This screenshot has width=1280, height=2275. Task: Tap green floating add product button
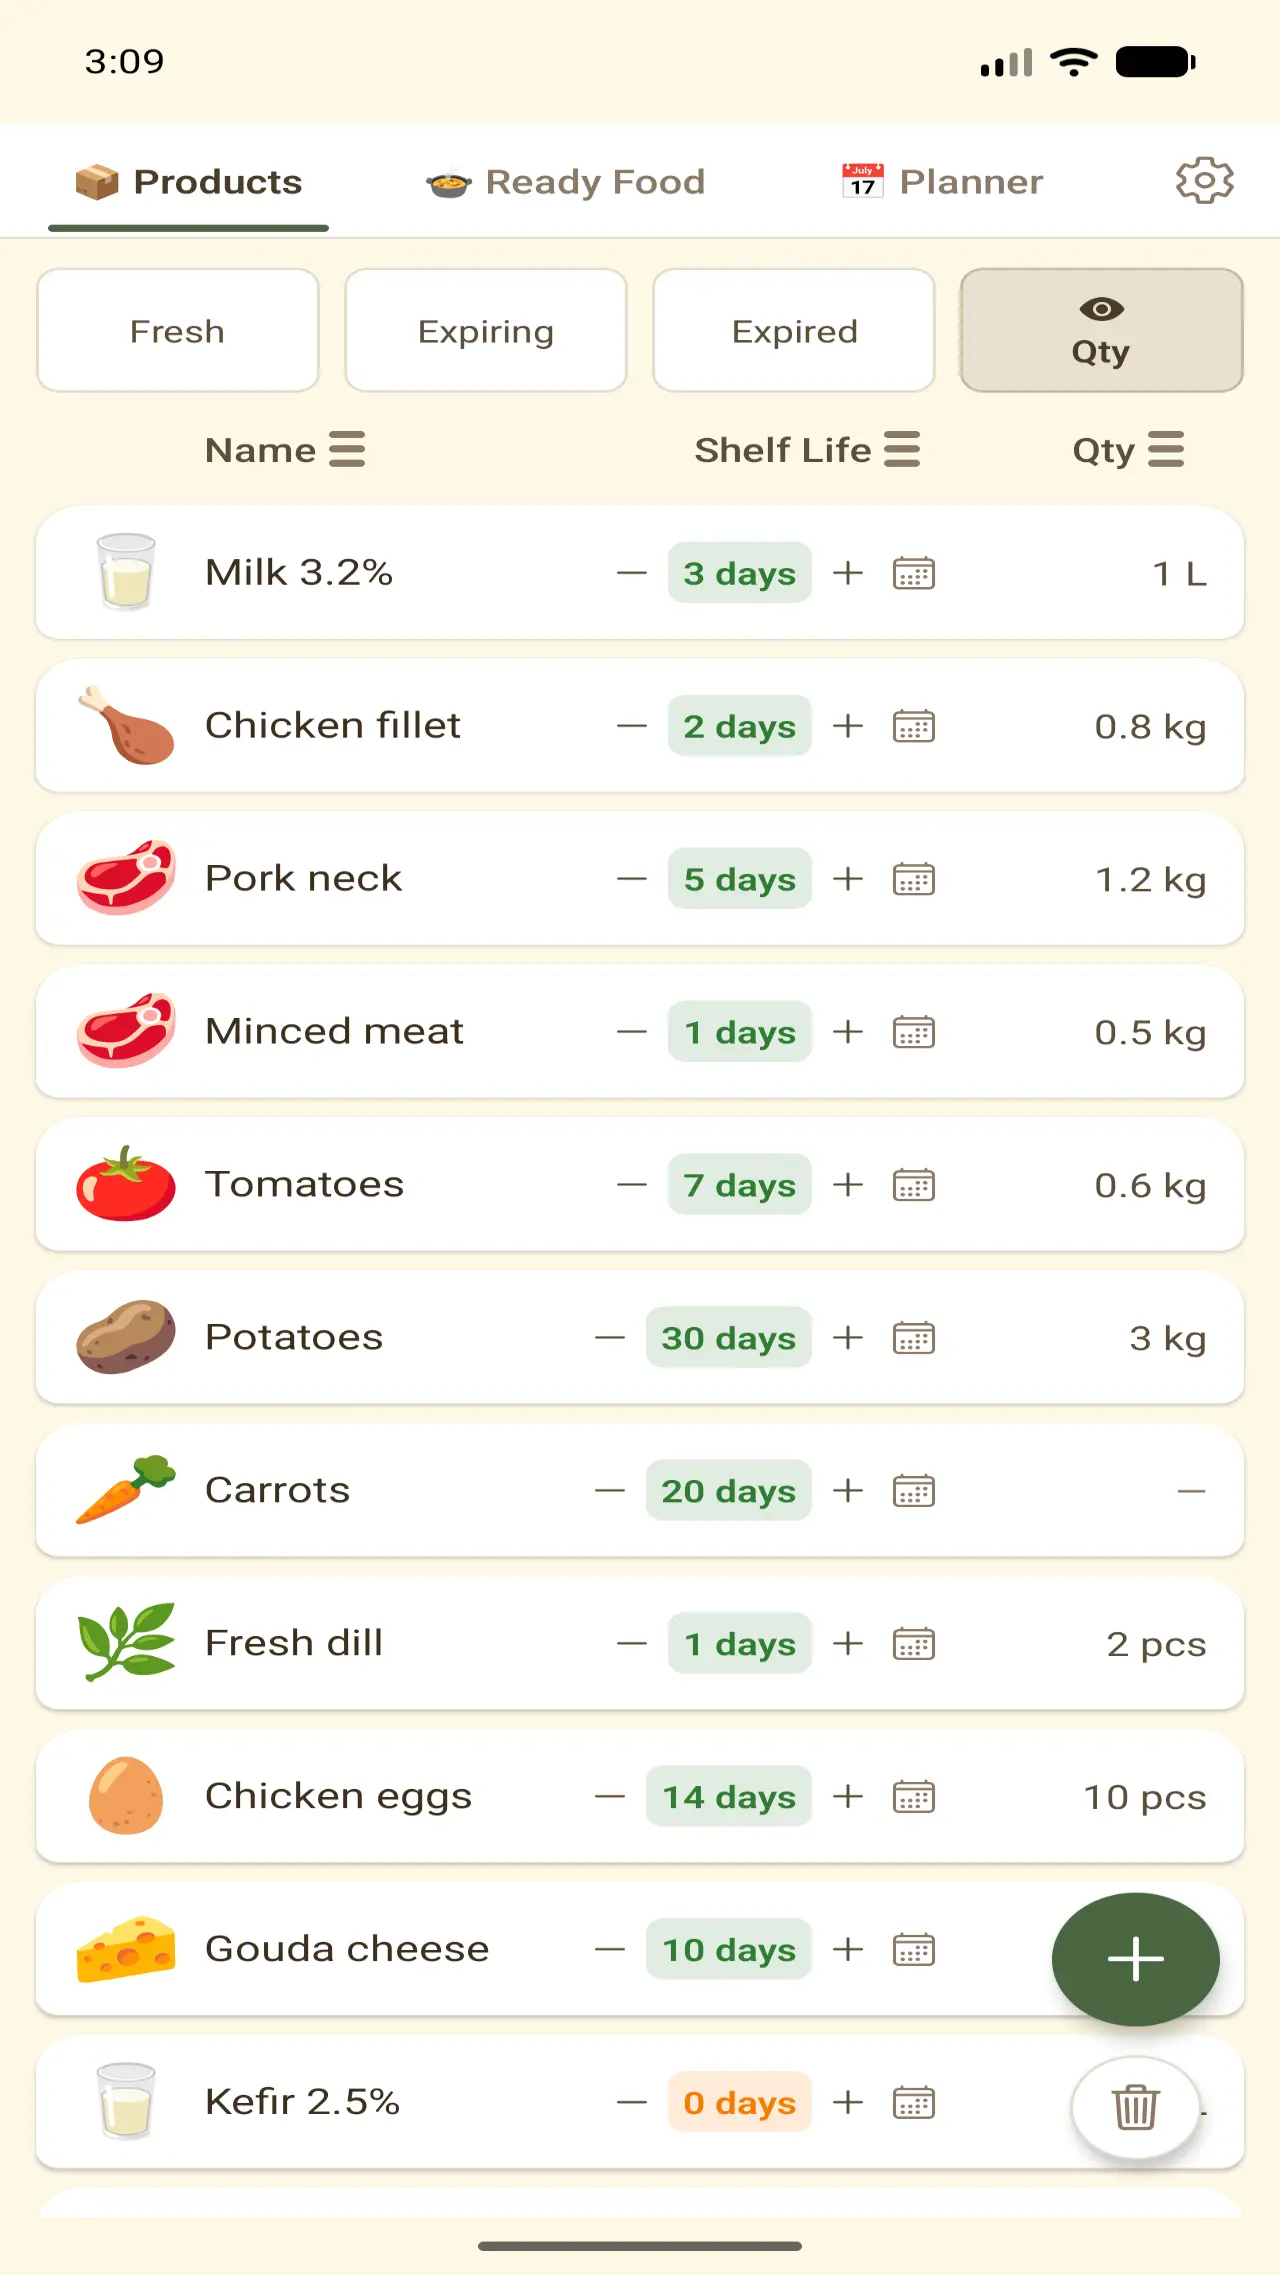click(x=1136, y=1959)
